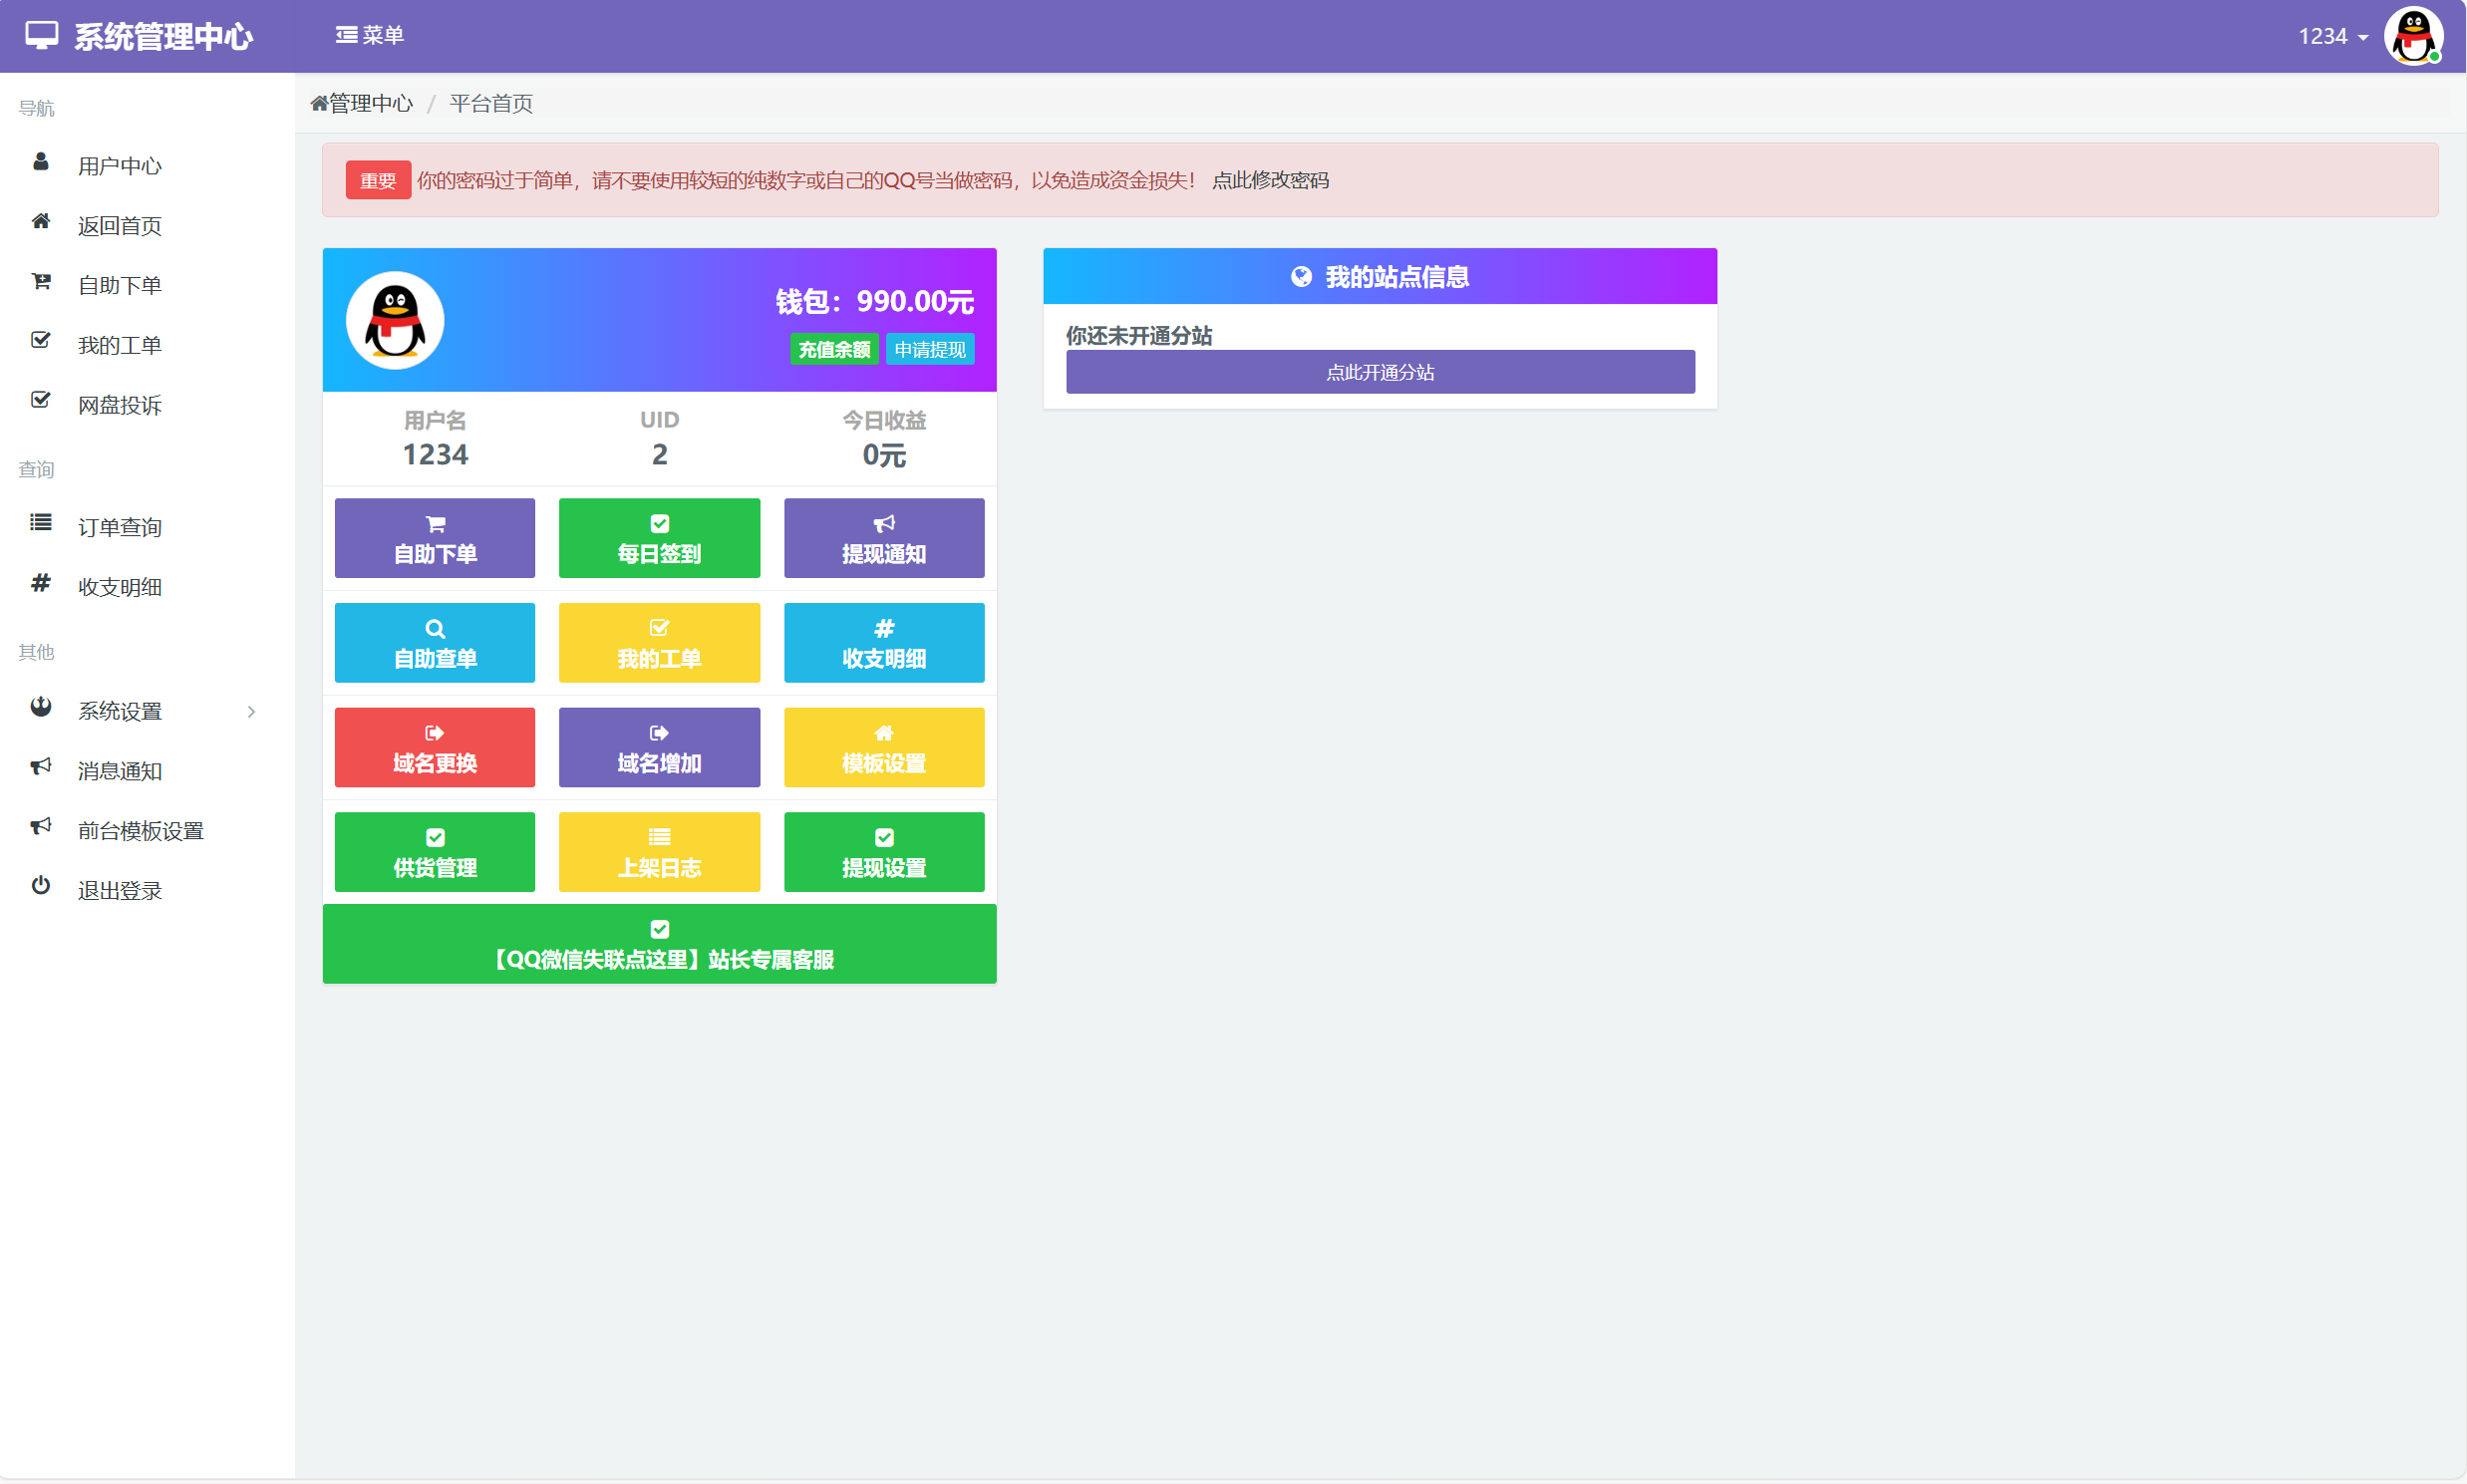Click the 充值余额 button
Screen dimensions: 2467x1484
click(833, 349)
